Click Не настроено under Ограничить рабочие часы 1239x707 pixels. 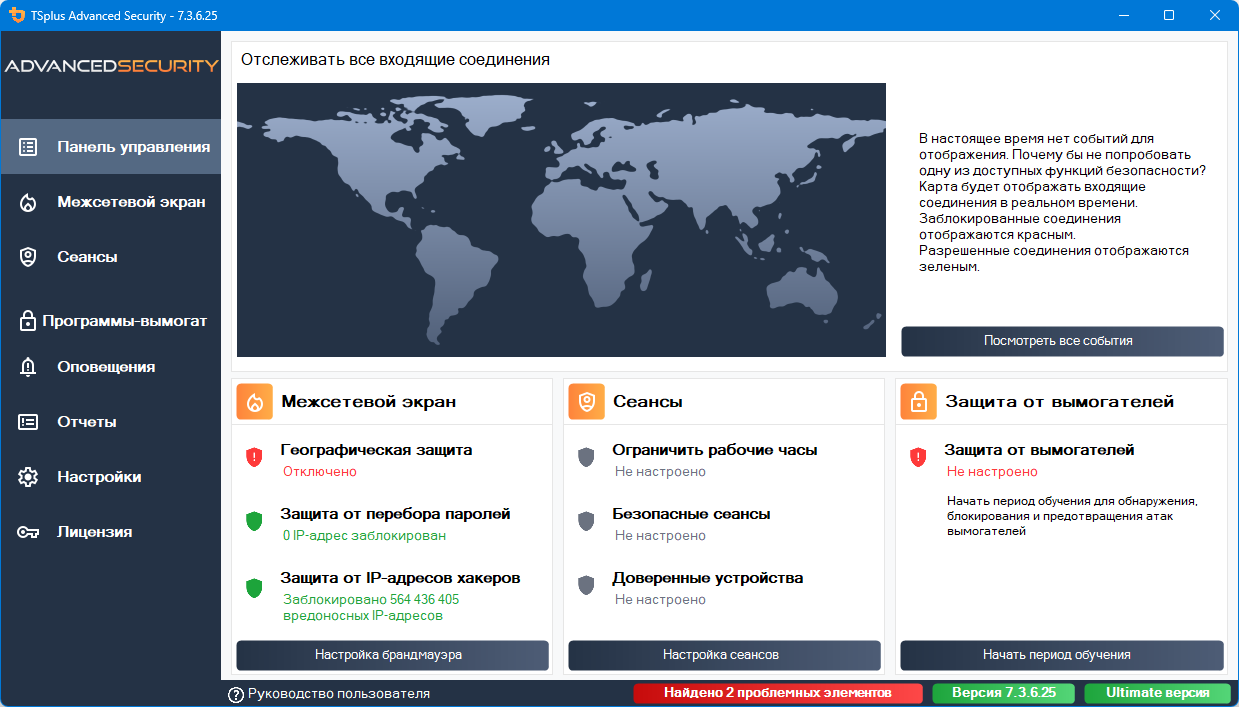point(660,472)
